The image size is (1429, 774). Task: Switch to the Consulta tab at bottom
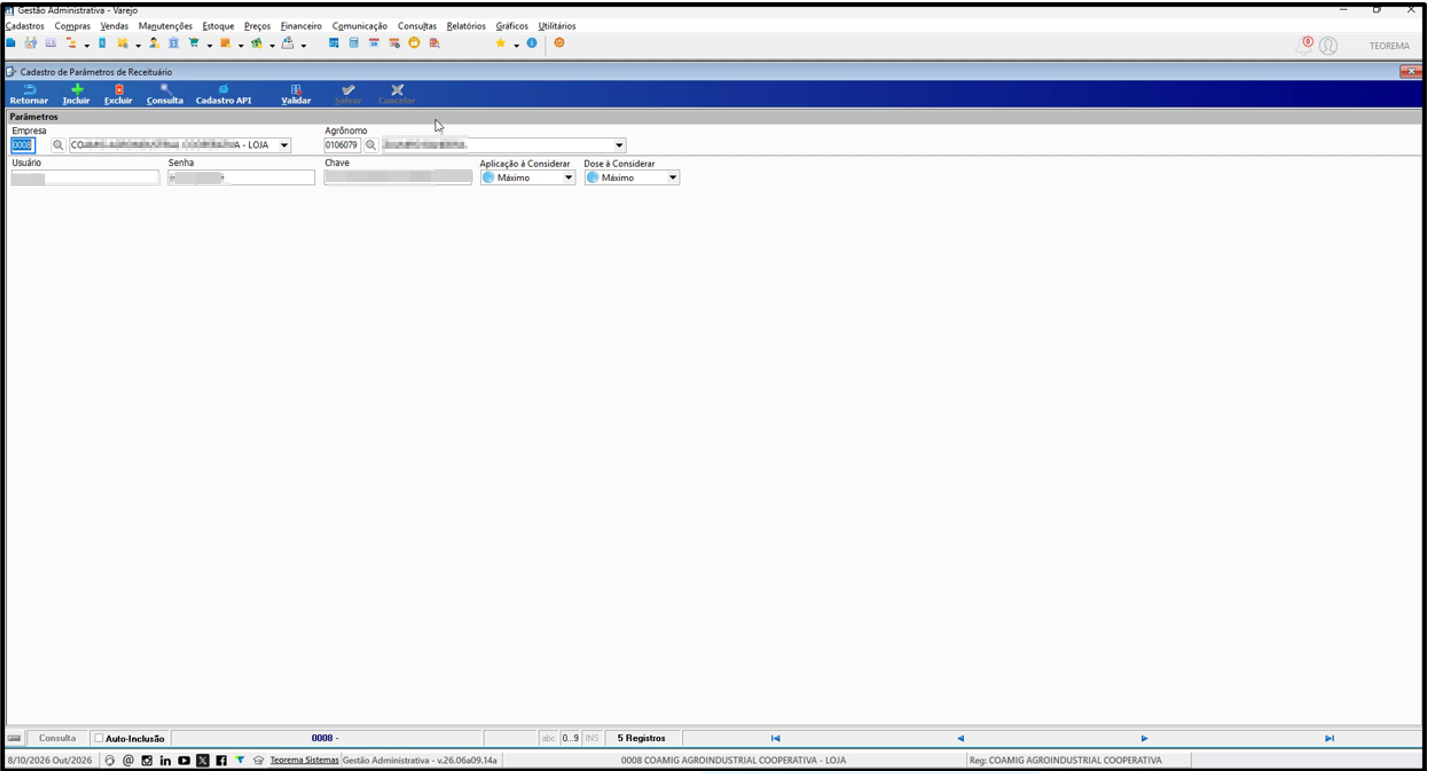point(57,739)
